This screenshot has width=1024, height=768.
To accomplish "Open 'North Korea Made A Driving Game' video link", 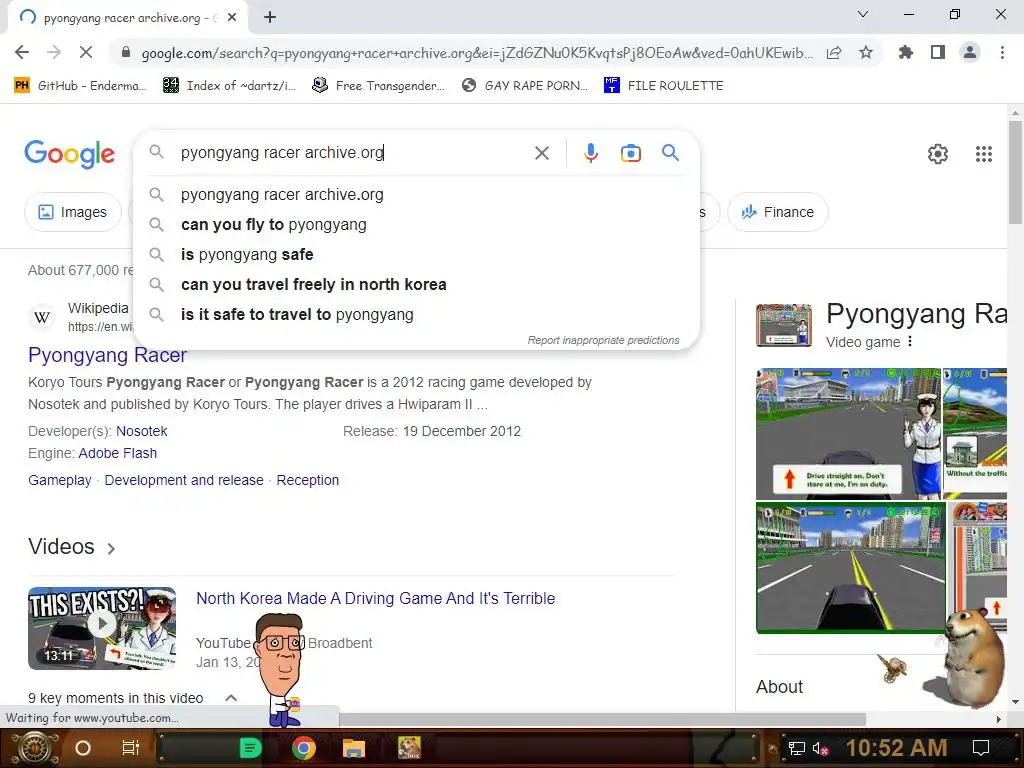I will coord(376,598).
